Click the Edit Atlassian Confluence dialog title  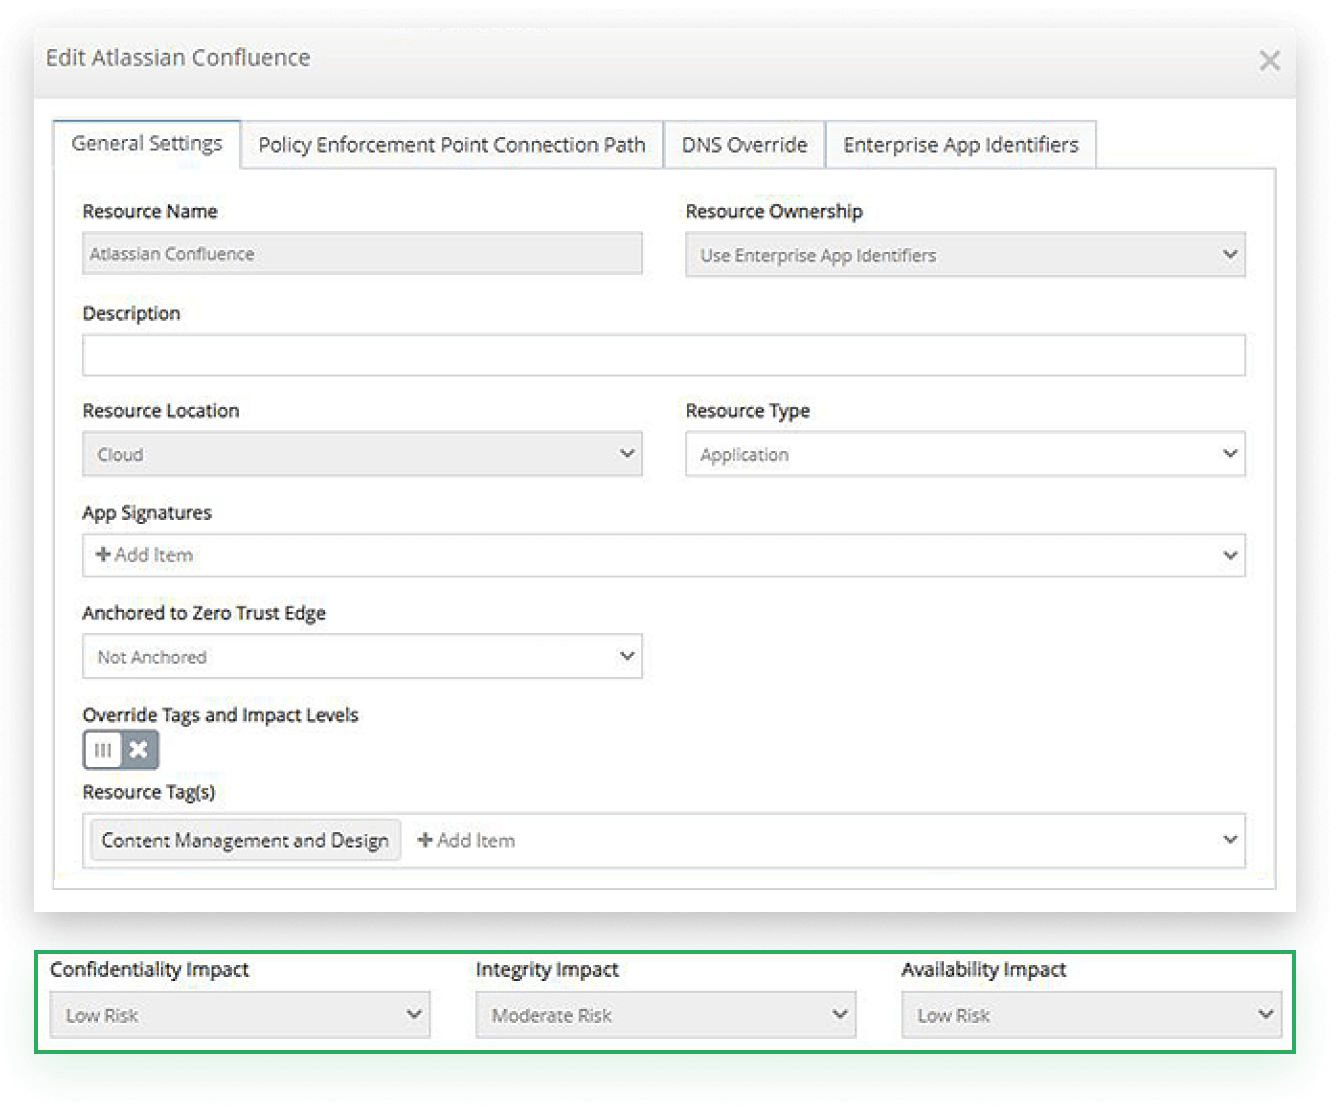click(x=178, y=58)
